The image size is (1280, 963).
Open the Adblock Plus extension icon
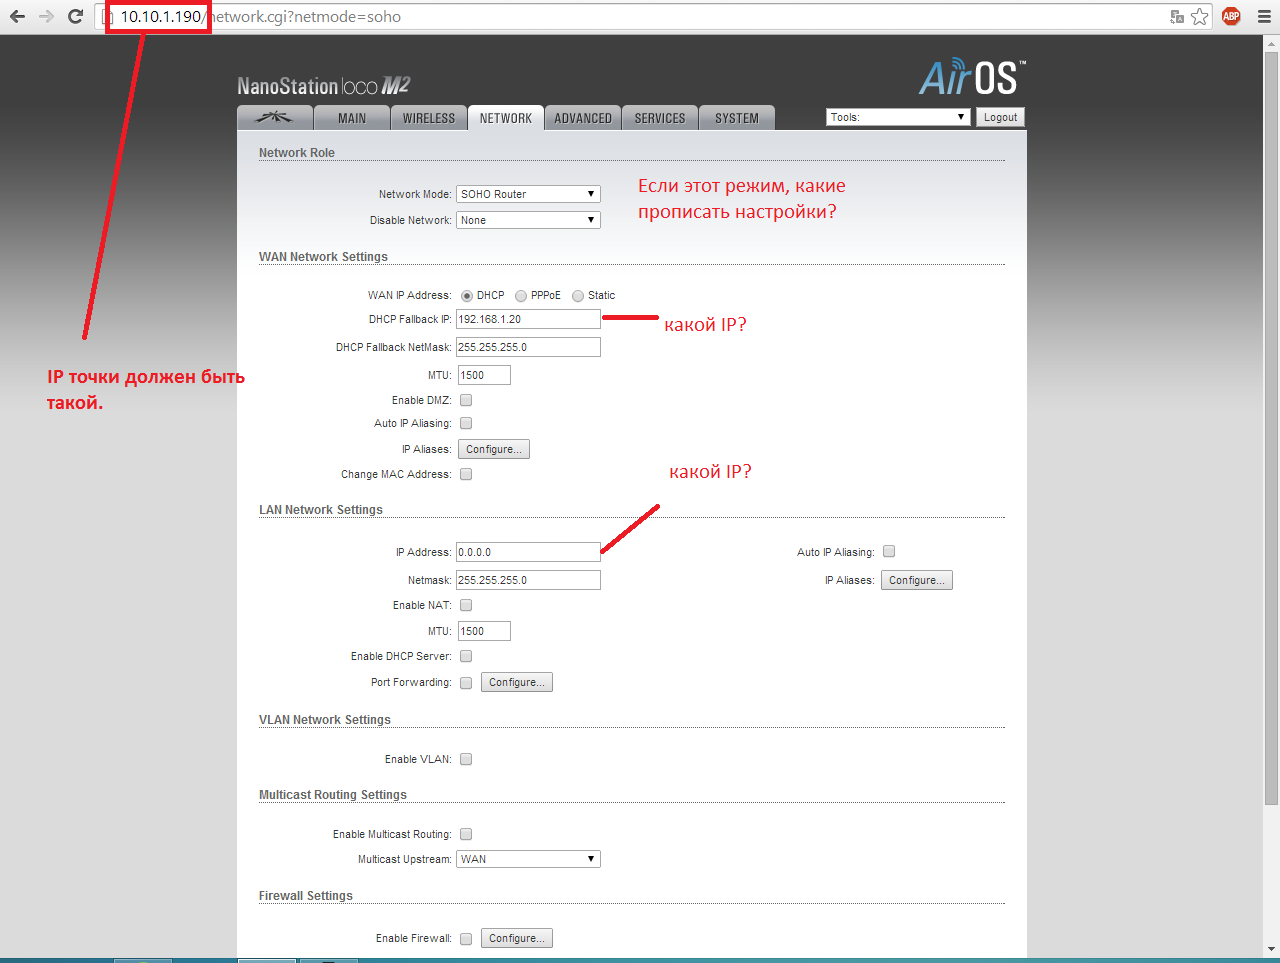click(x=1231, y=16)
